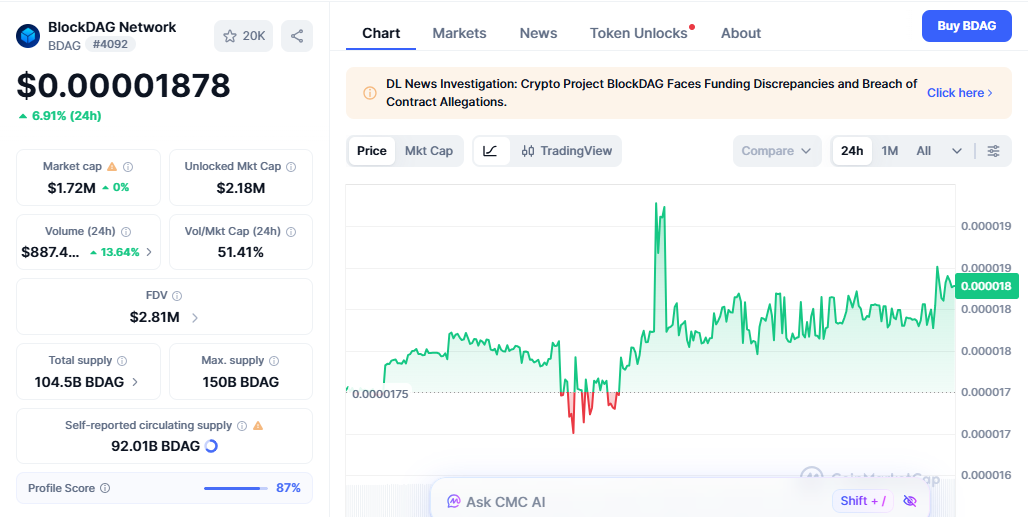This screenshot has height=517, width=1028.
Task: Select the 24h time range
Action: coord(852,151)
